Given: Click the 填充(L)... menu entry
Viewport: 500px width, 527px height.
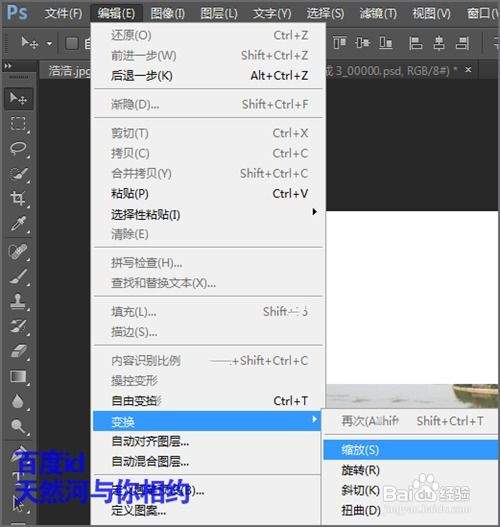Looking at the screenshot, I should [x=208, y=312].
